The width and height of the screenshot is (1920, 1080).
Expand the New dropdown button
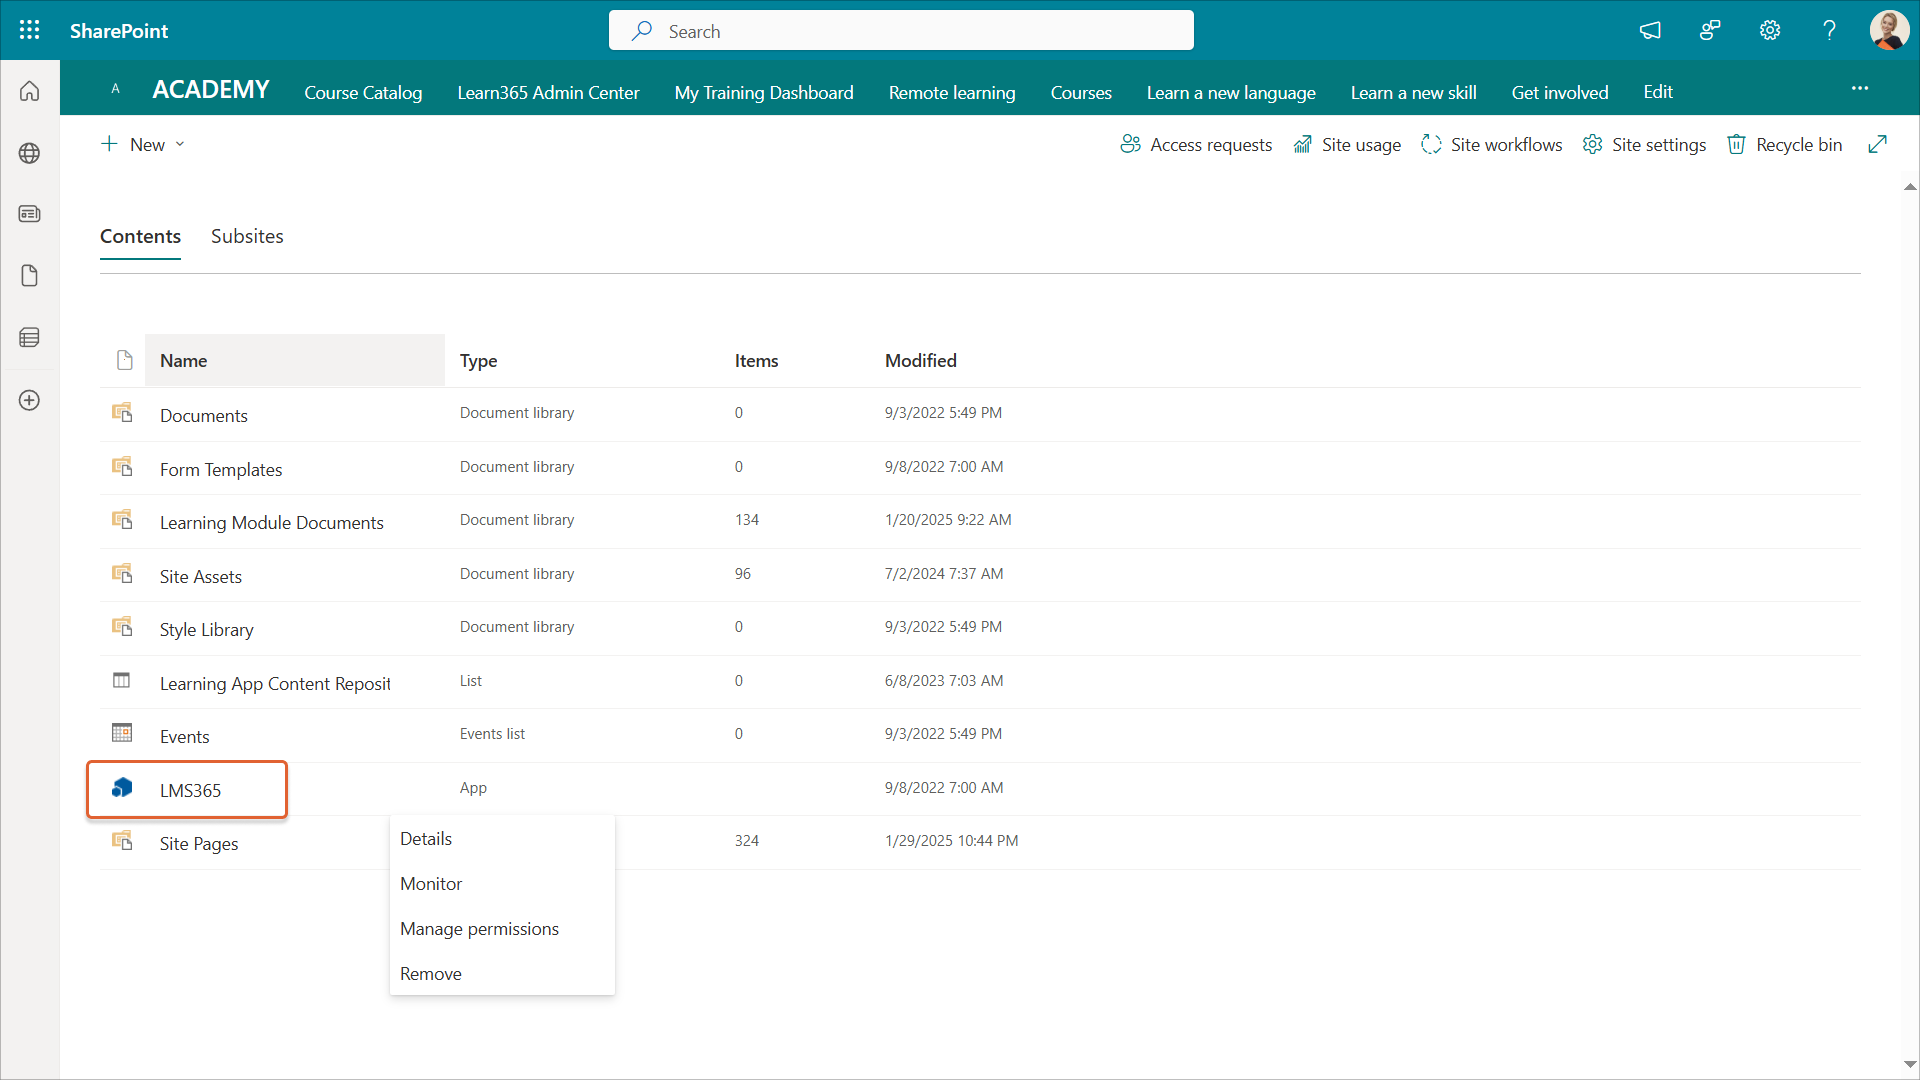pos(143,145)
